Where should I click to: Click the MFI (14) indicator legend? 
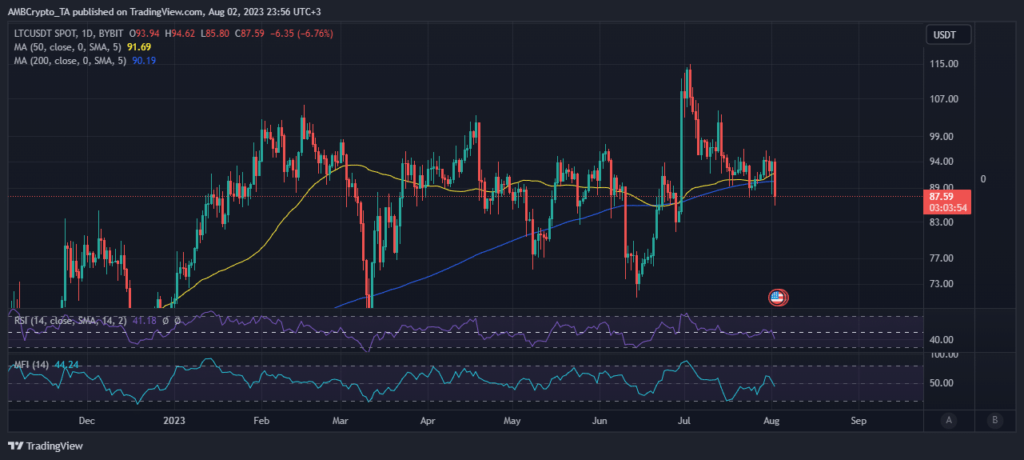(x=27, y=366)
